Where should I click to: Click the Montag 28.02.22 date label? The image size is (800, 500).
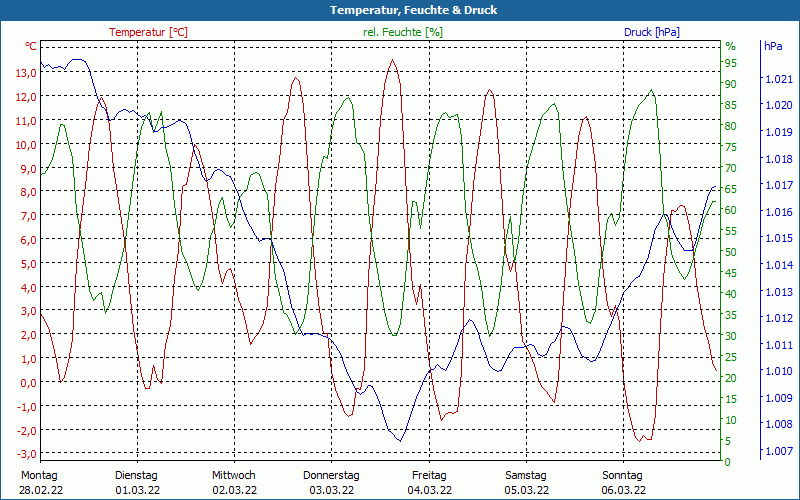(38, 482)
